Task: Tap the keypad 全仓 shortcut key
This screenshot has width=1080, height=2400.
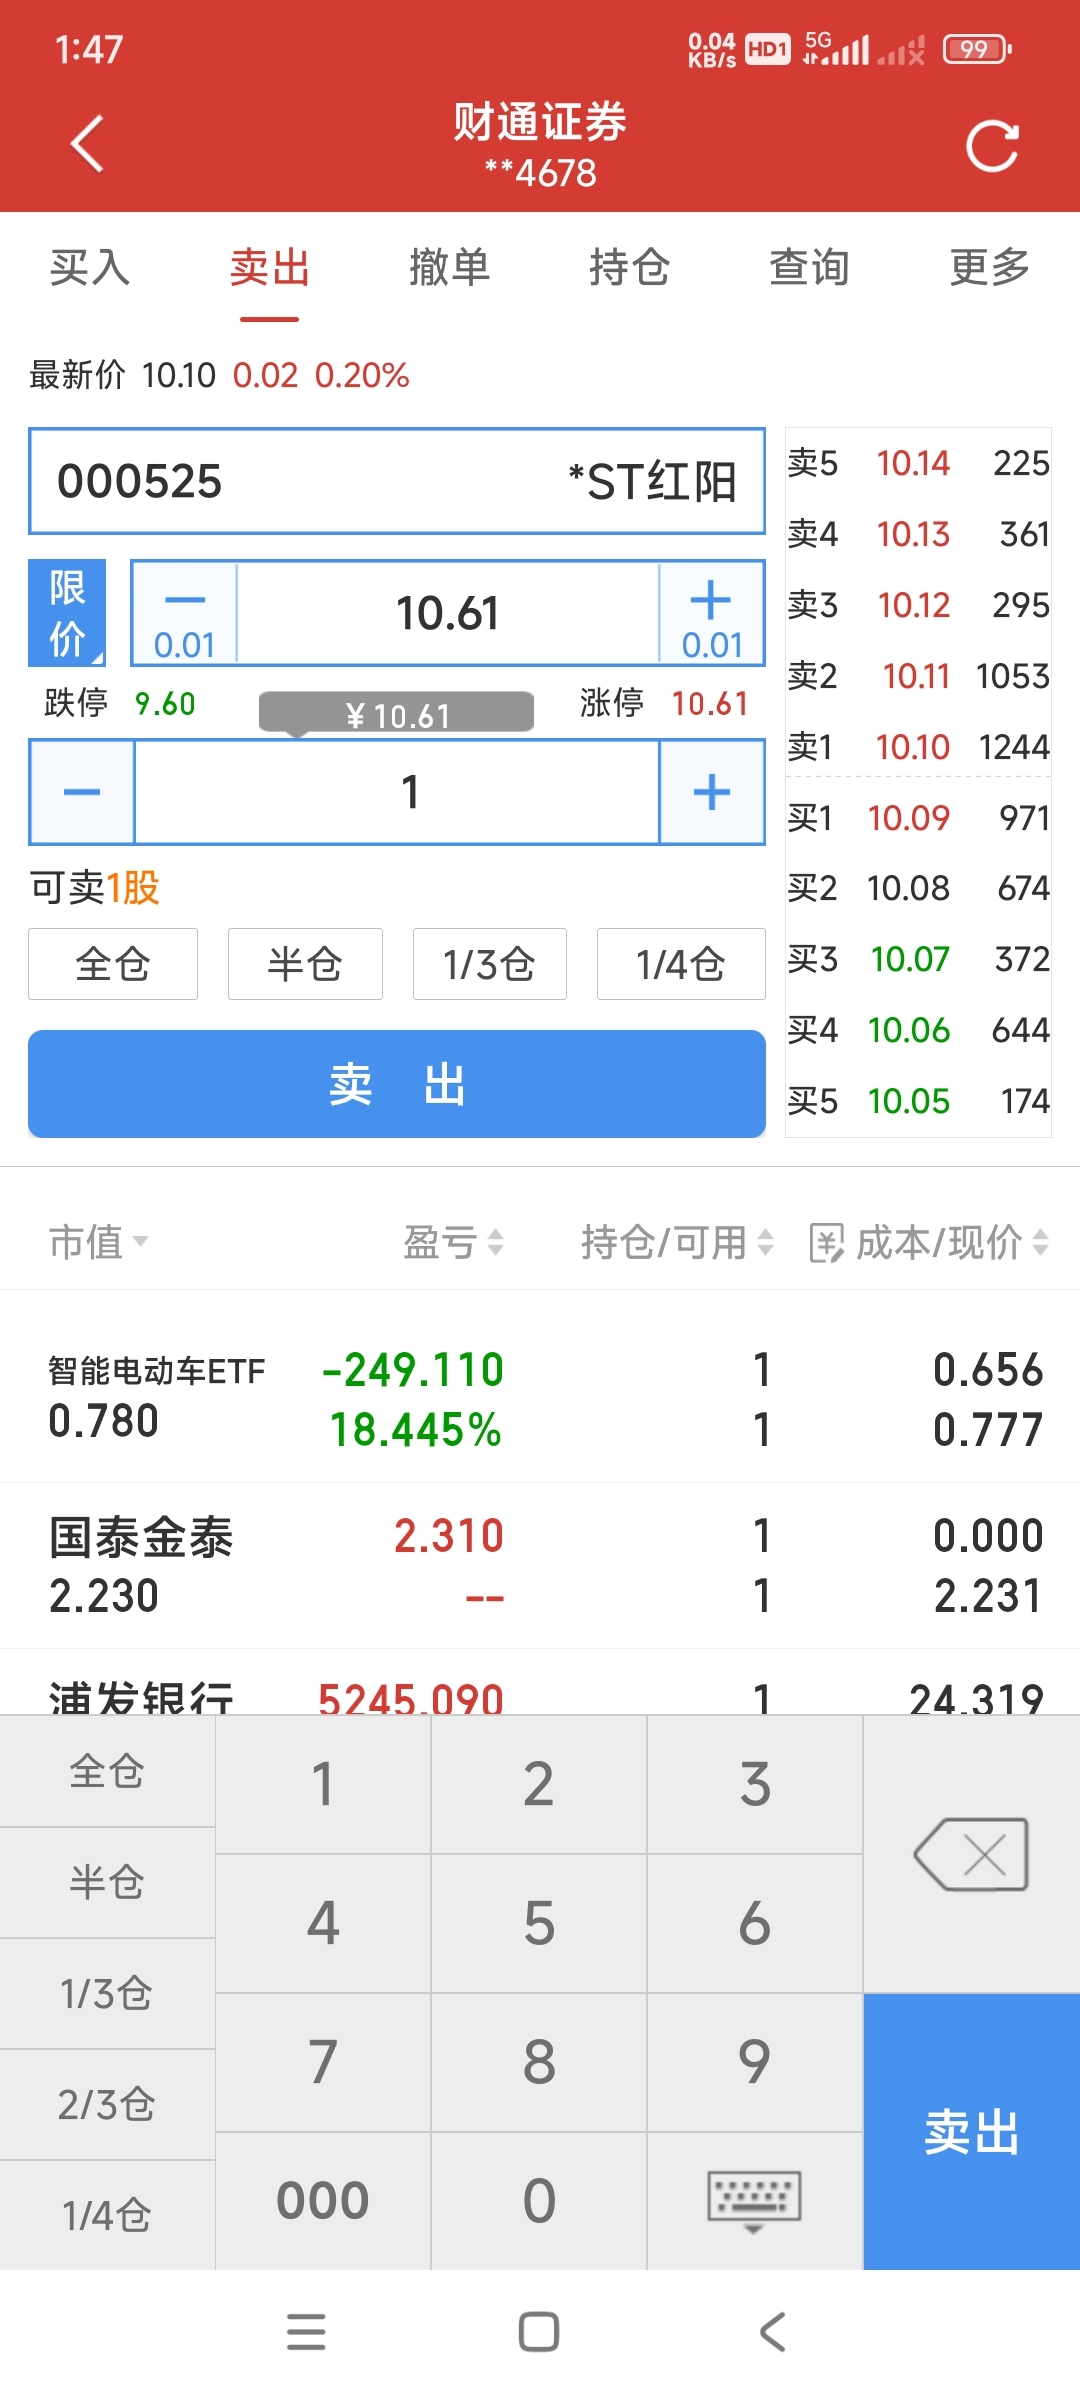Action: 107,1771
